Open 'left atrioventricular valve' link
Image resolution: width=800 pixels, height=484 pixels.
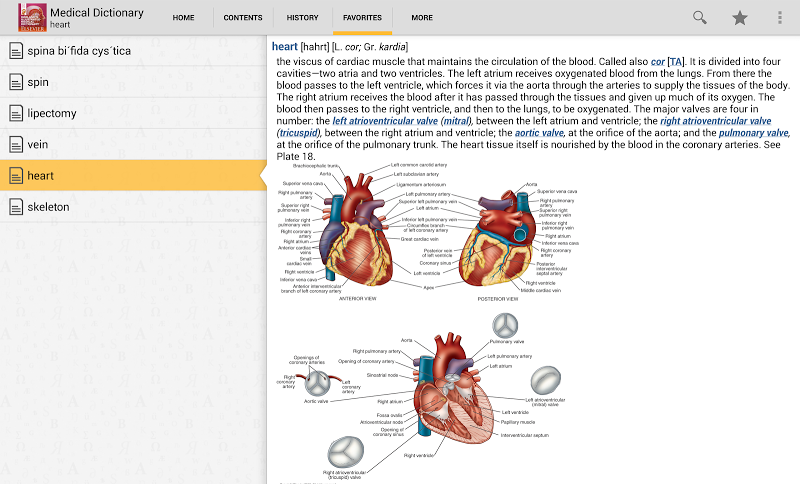tap(385, 121)
